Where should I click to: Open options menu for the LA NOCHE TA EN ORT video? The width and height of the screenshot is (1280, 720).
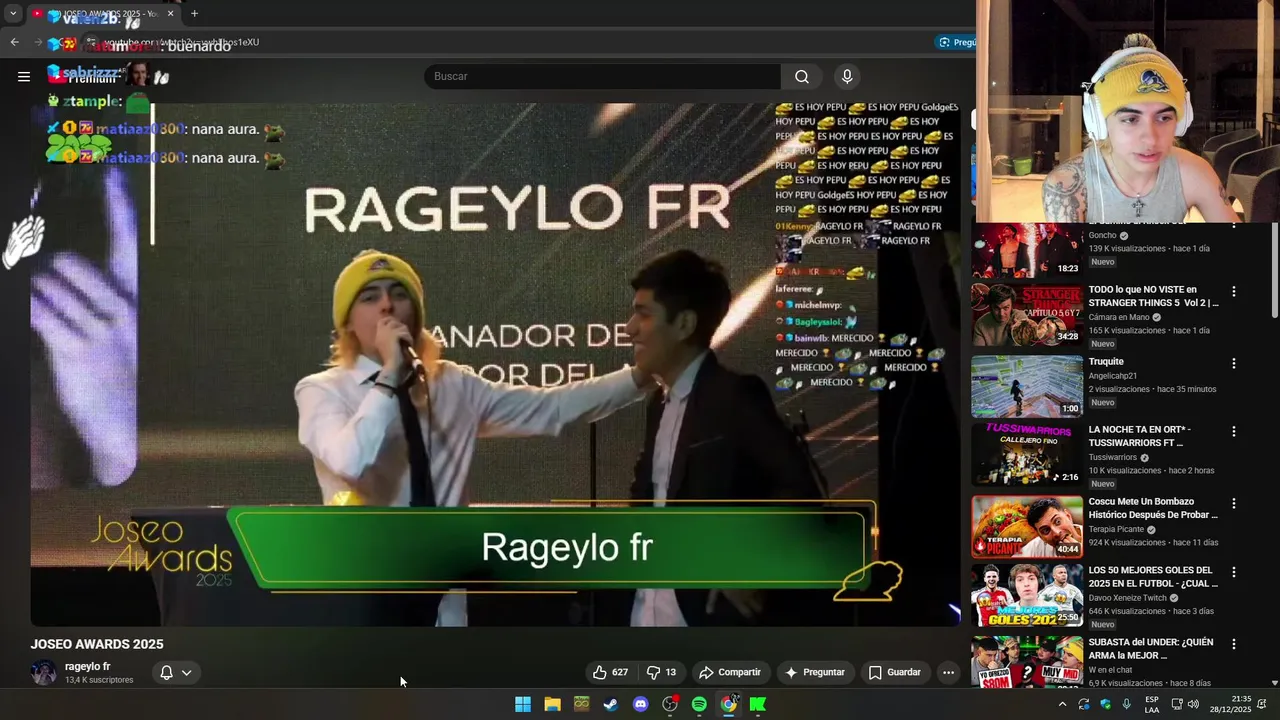(x=1233, y=431)
